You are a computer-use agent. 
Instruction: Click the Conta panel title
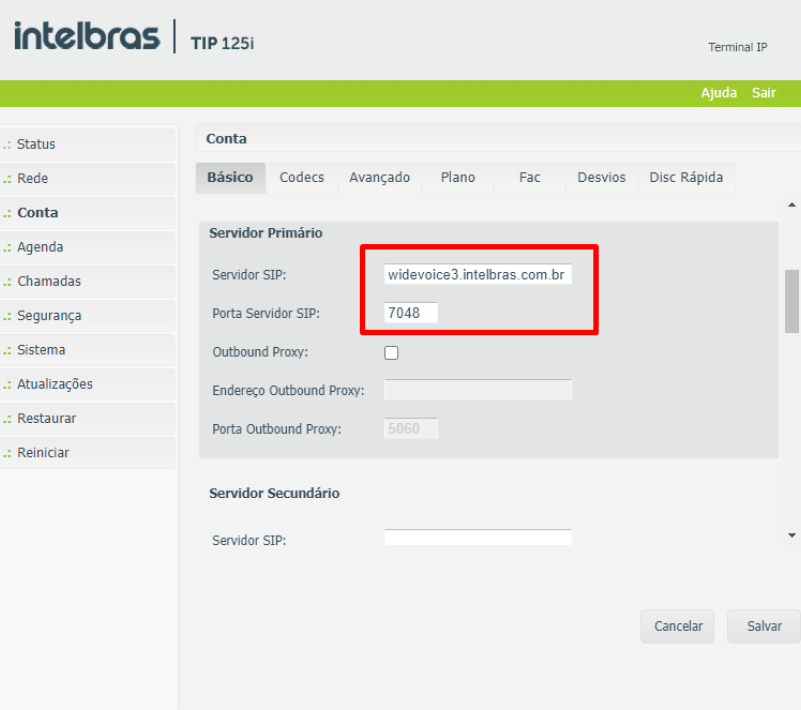[226, 139]
